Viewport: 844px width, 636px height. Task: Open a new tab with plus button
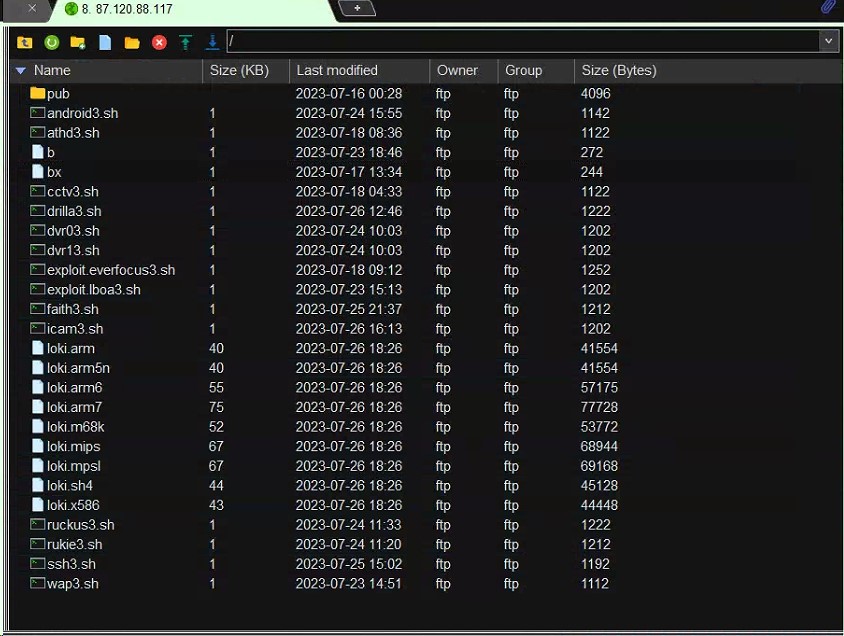click(x=357, y=8)
